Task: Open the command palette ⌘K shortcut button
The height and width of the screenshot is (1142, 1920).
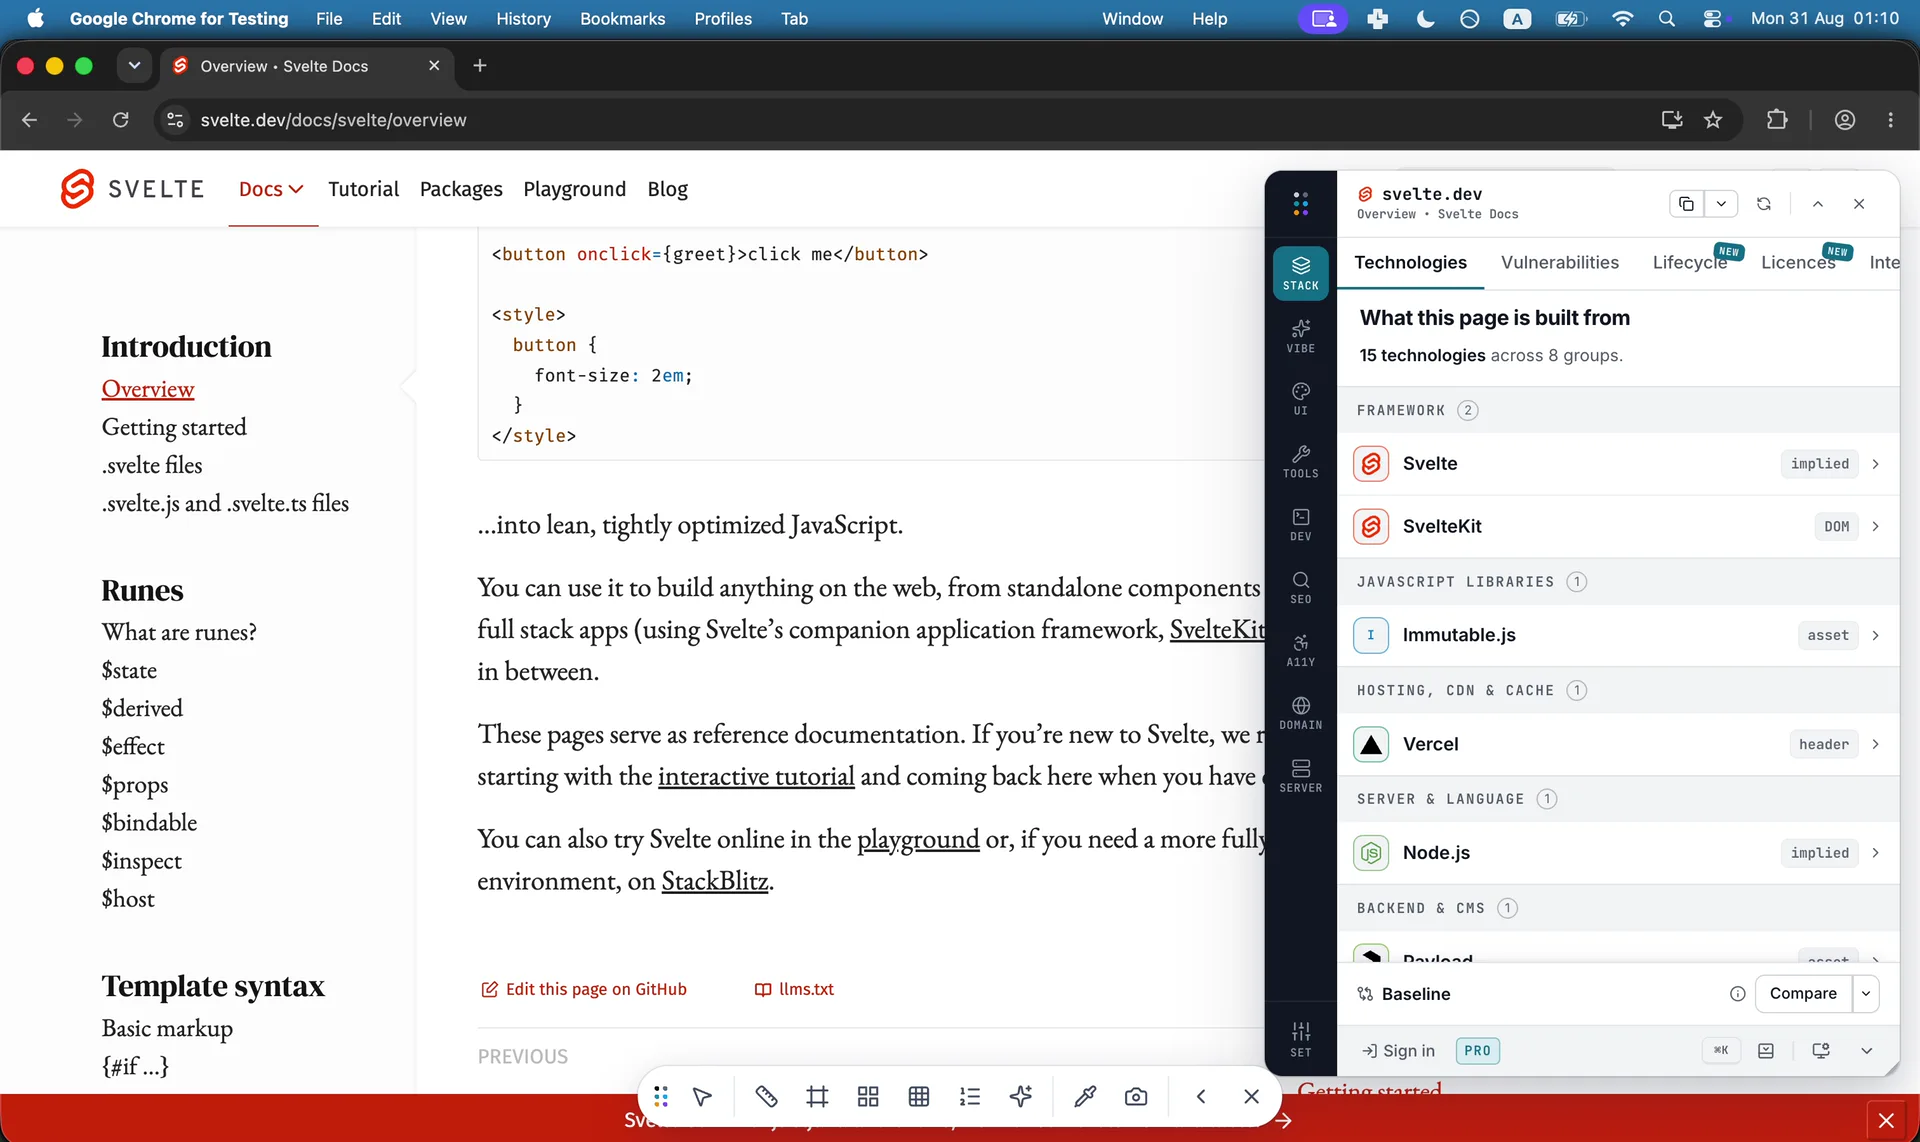Action: (x=1721, y=1051)
